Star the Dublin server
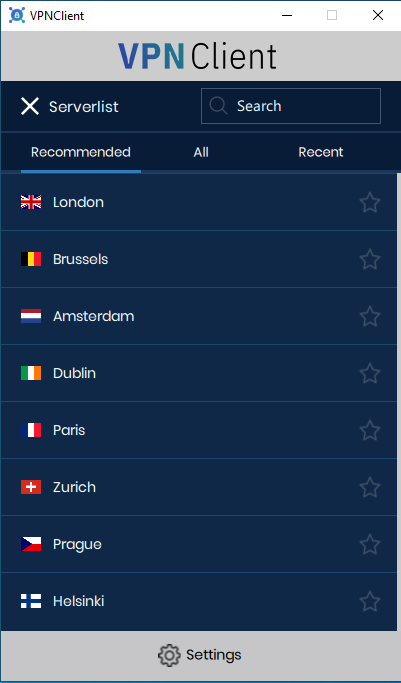The image size is (401, 683). tap(370, 373)
